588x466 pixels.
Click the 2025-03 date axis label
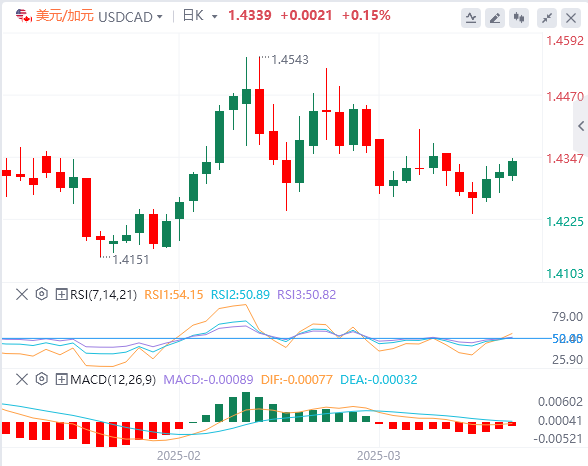[x=378, y=456]
